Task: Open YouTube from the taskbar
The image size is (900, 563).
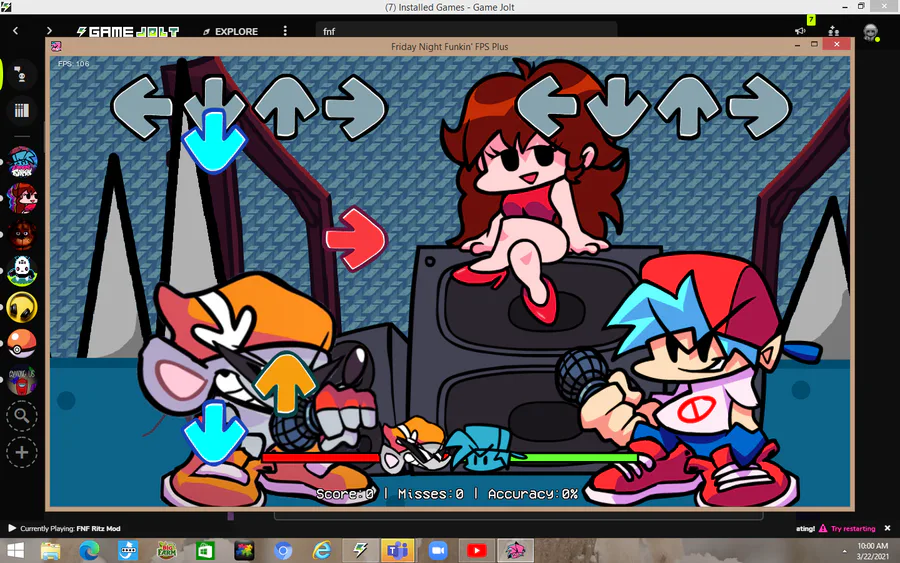Action: (x=476, y=551)
